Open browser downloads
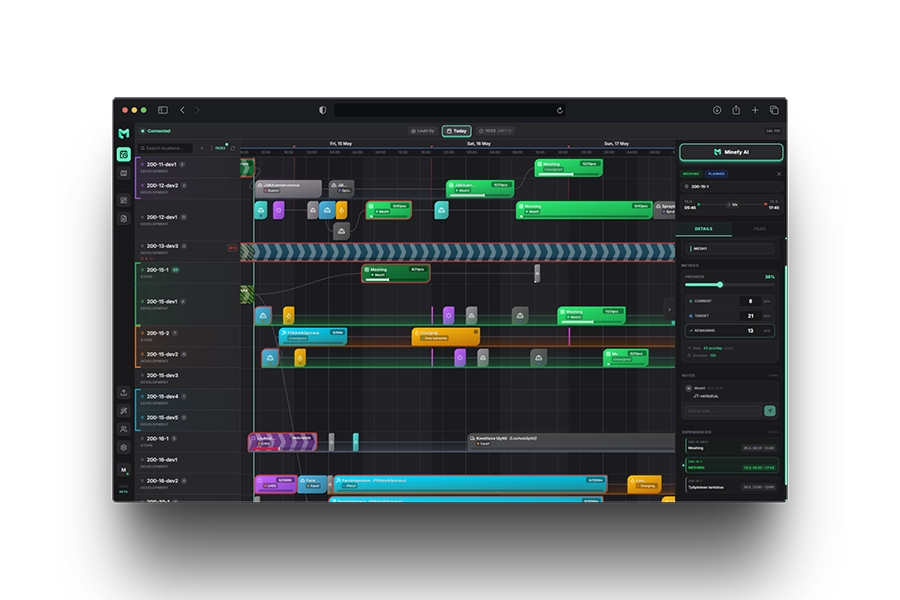900x600 pixels. 717,110
